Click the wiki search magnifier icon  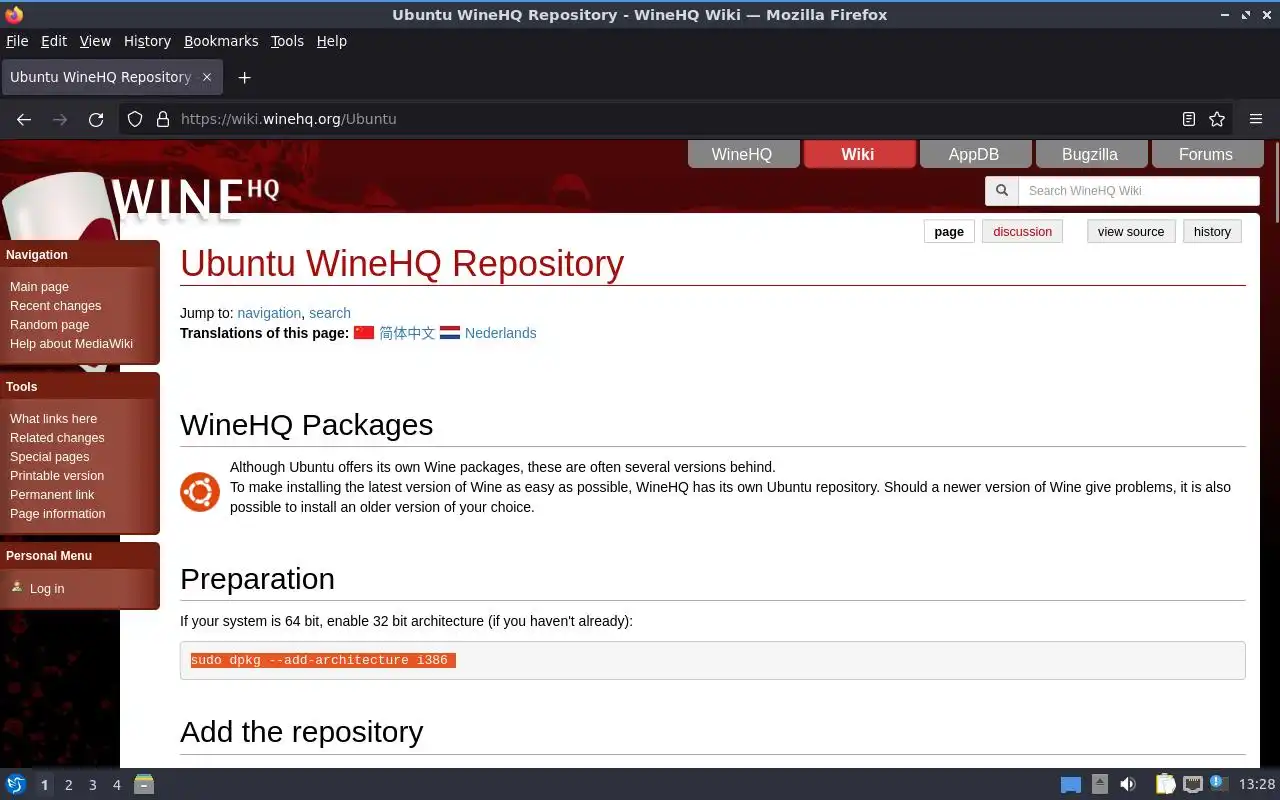point(1001,191)
